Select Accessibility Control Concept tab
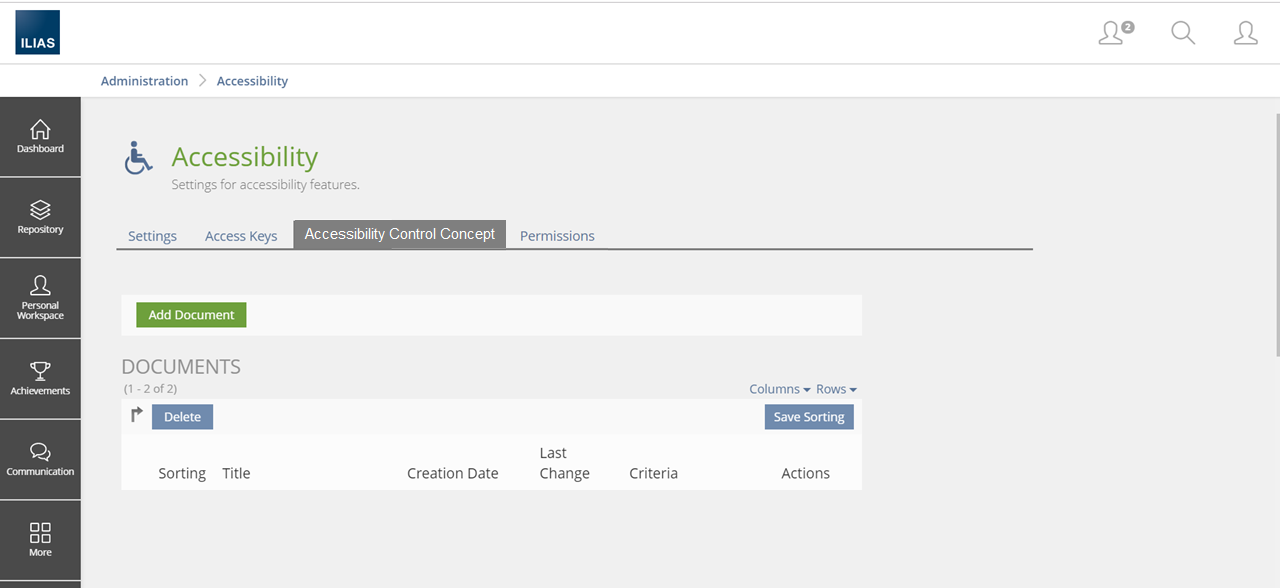This screenshot has height=588, width=1280. (x=399, y=234)
